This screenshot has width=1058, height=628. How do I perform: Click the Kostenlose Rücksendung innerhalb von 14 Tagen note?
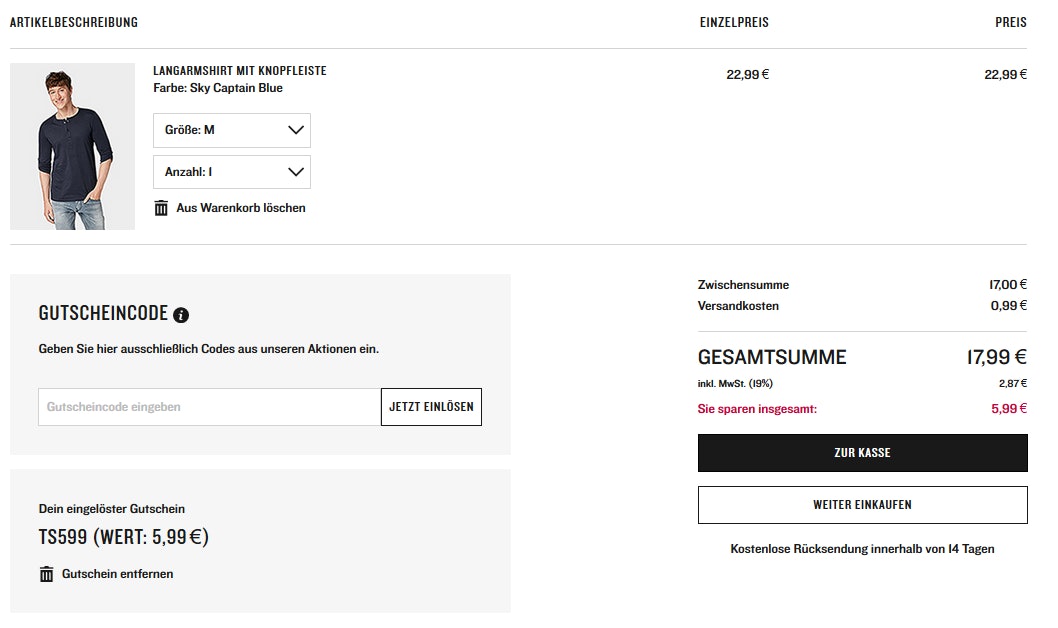[x=862, y=549]
